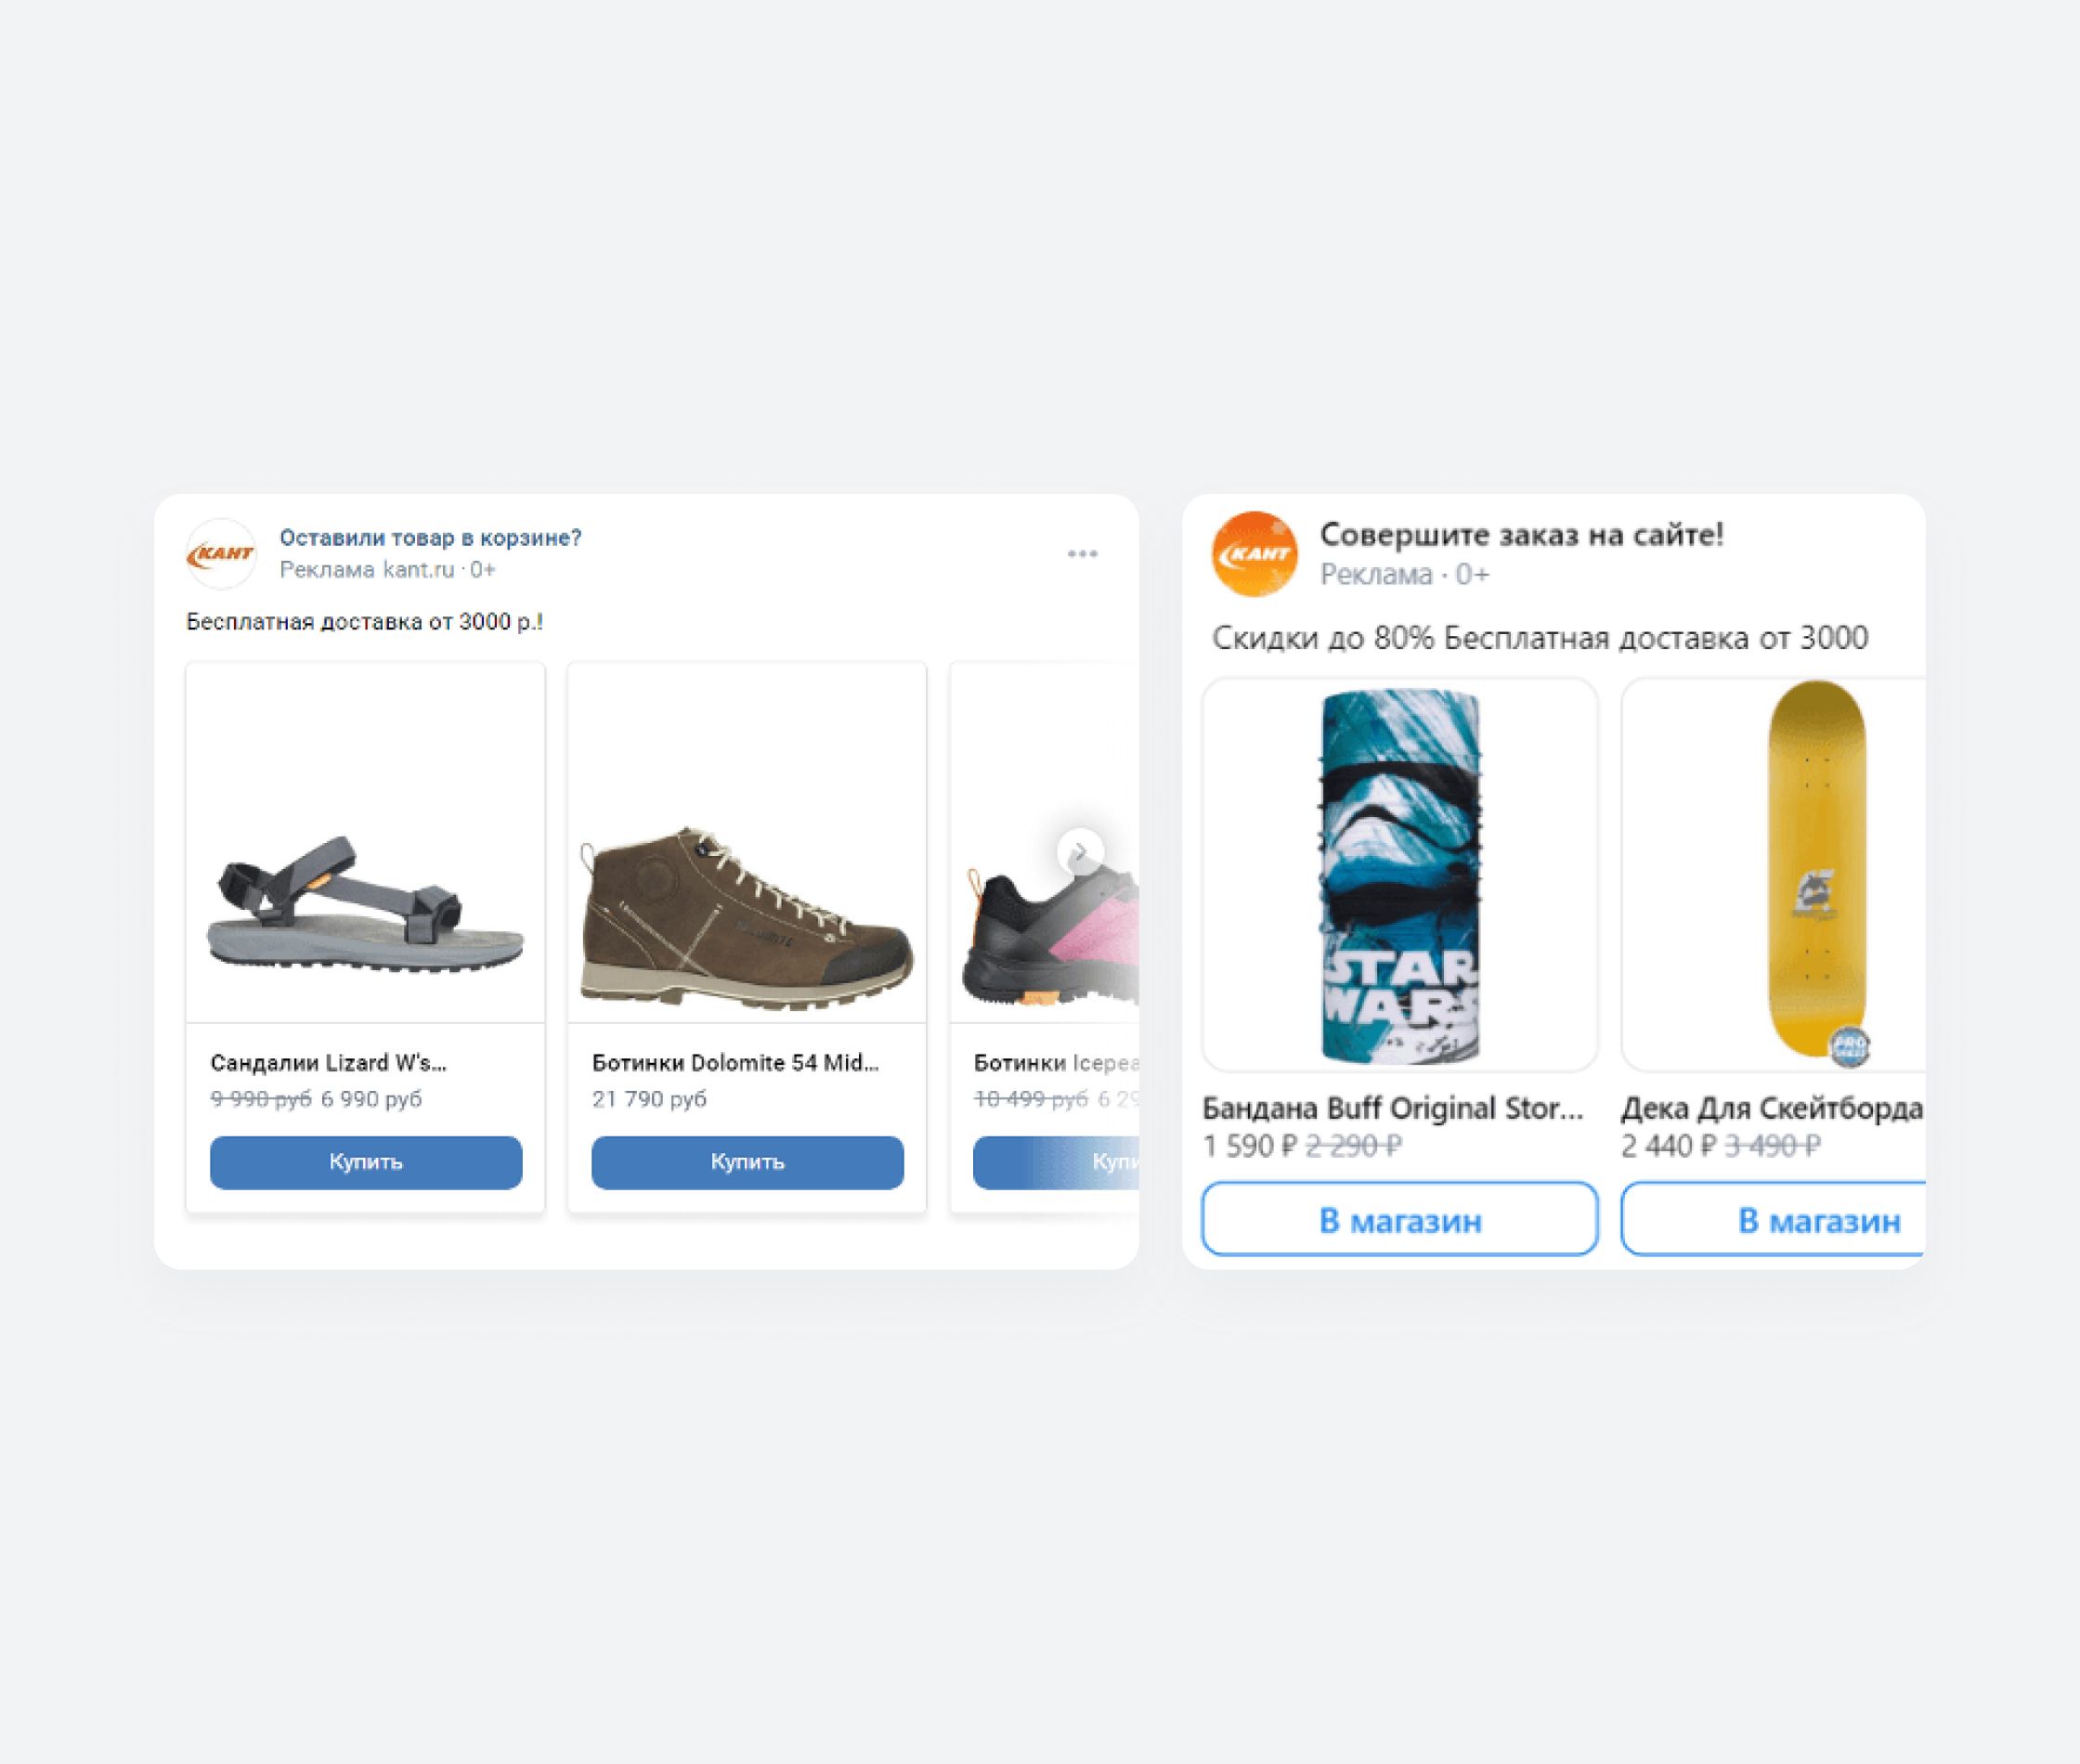Click the Kant logo avatar in left ad
2080x1764 pixels.
[221, 553]
